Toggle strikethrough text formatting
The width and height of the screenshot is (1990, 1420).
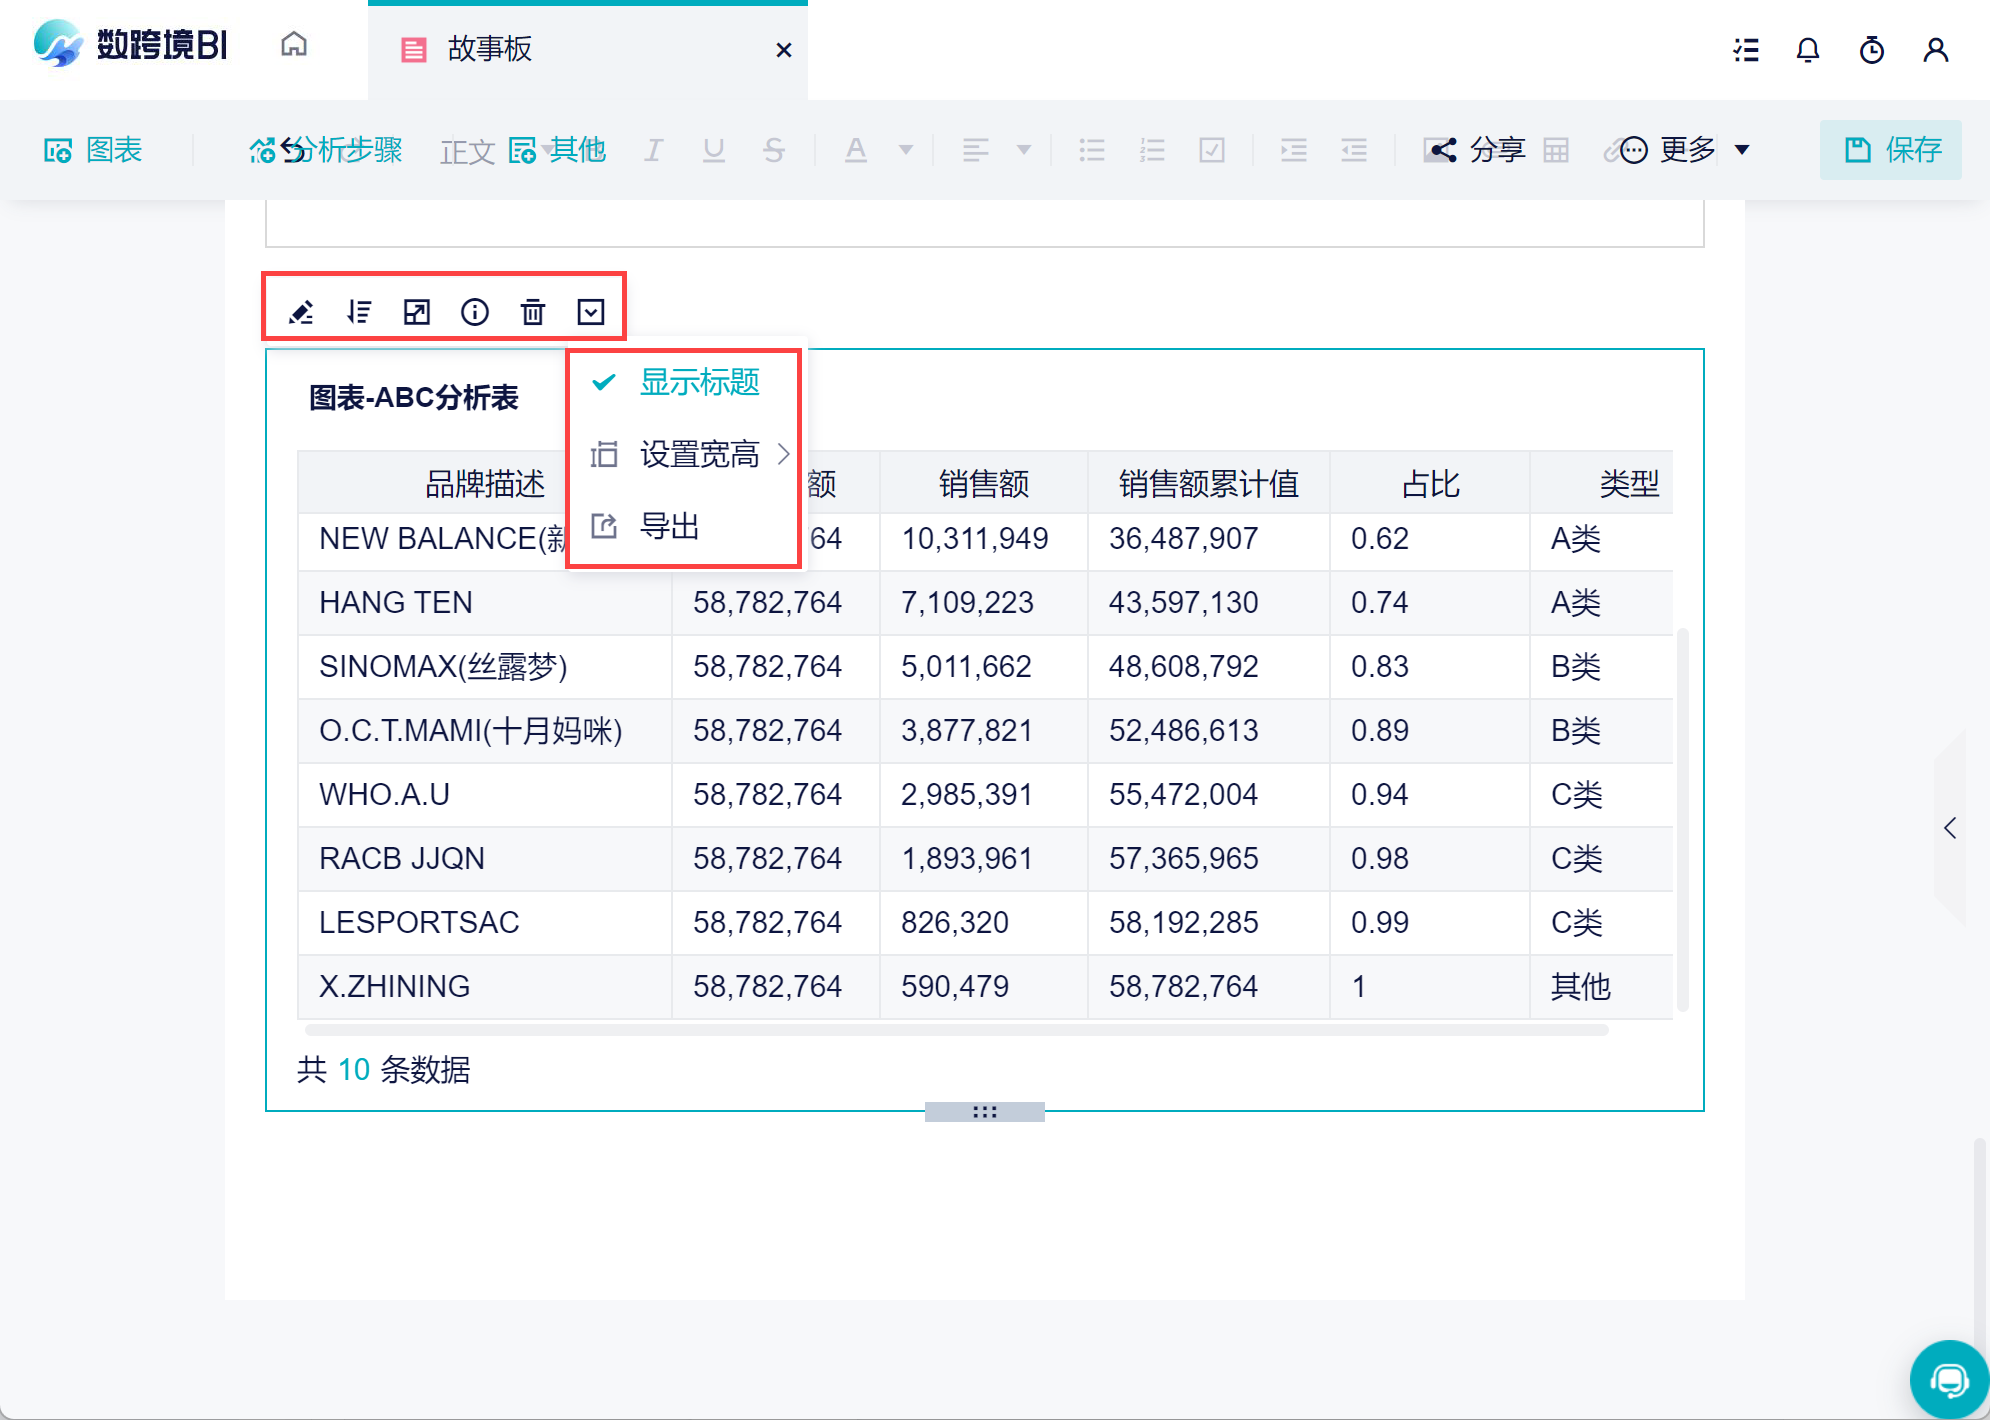pyautogui.click(x=774, y=150)
